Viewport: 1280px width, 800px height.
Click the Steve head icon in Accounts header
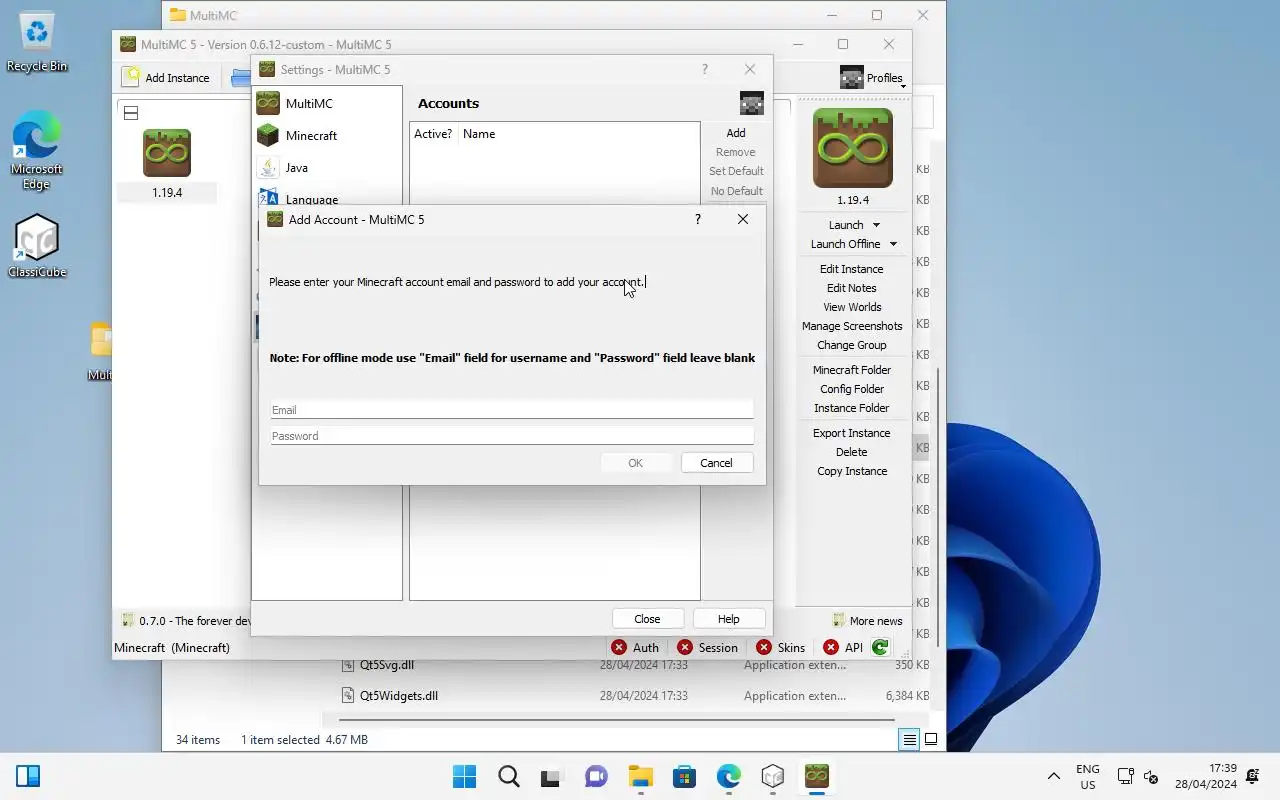coord(752,103)
